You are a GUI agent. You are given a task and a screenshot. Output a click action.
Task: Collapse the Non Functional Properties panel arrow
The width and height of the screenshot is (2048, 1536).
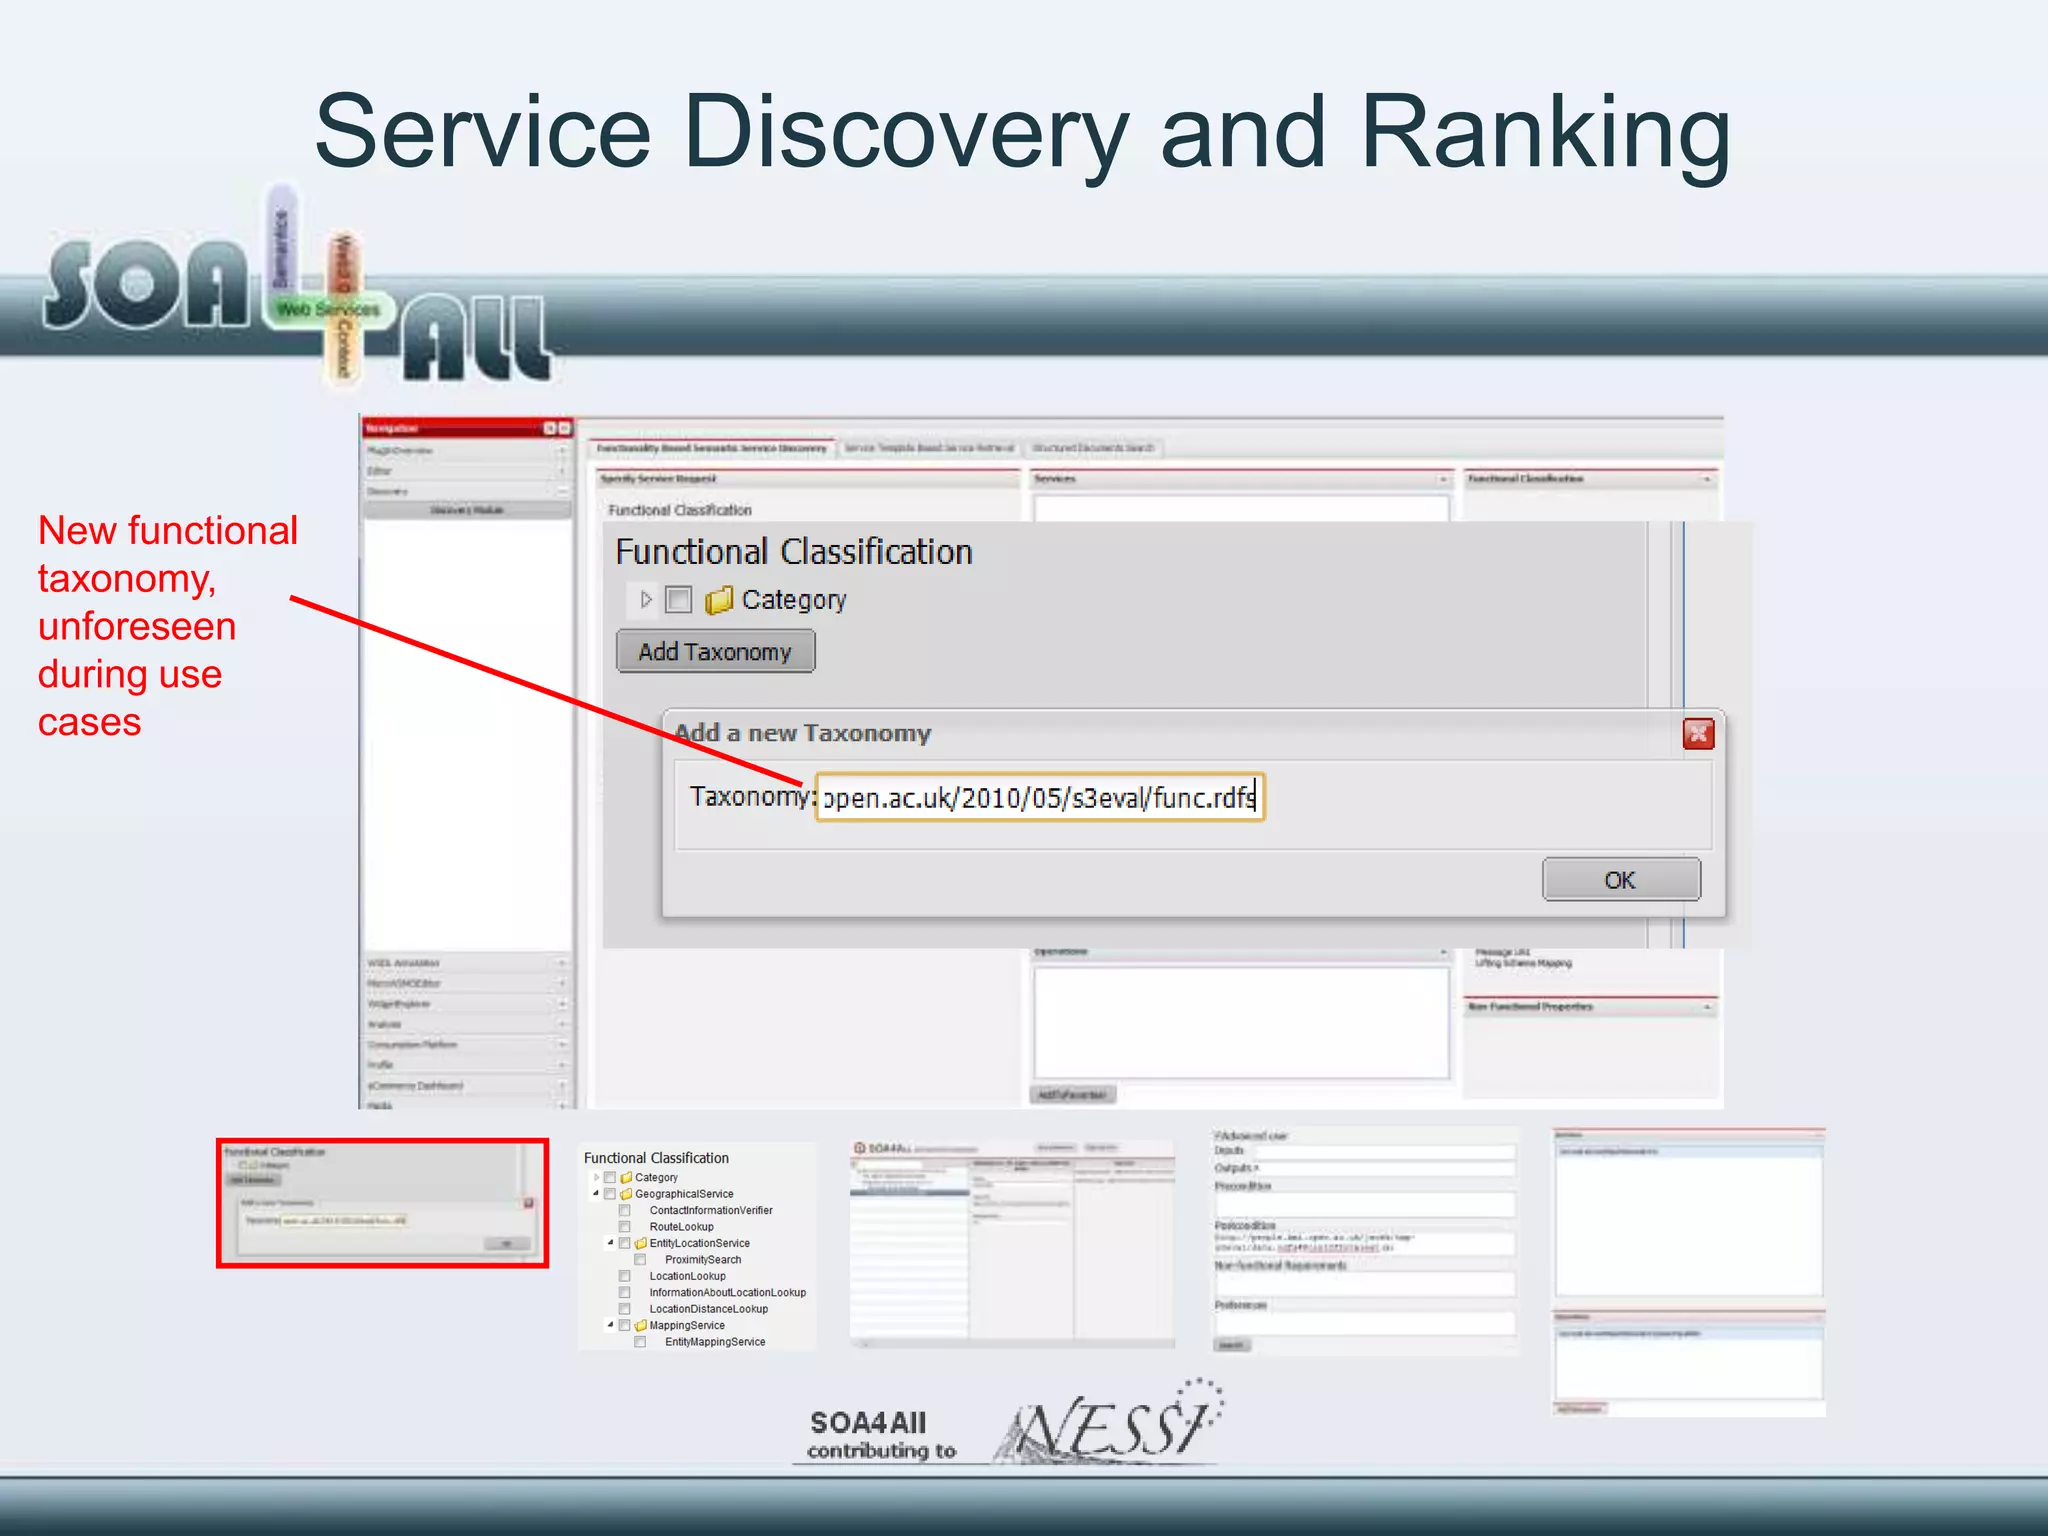(1707, 1007)
